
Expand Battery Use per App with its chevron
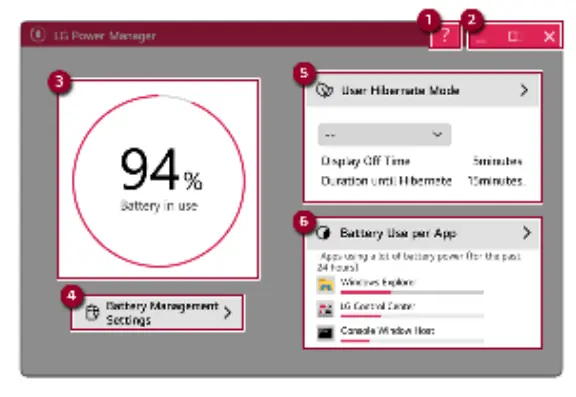(526, 232)
